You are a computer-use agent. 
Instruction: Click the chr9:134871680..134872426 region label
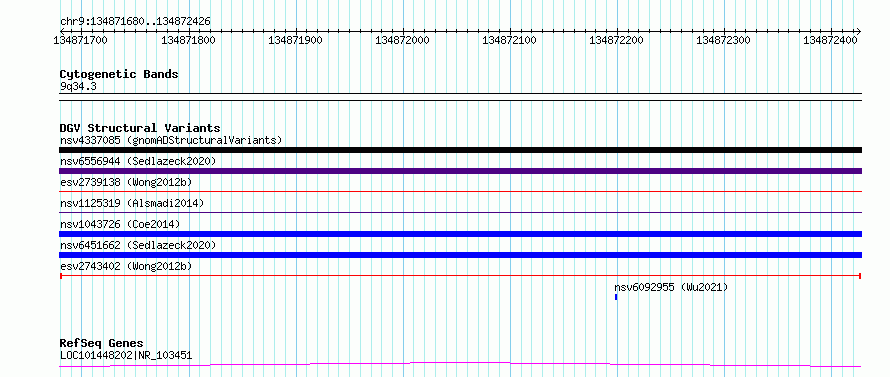(135, 21)
